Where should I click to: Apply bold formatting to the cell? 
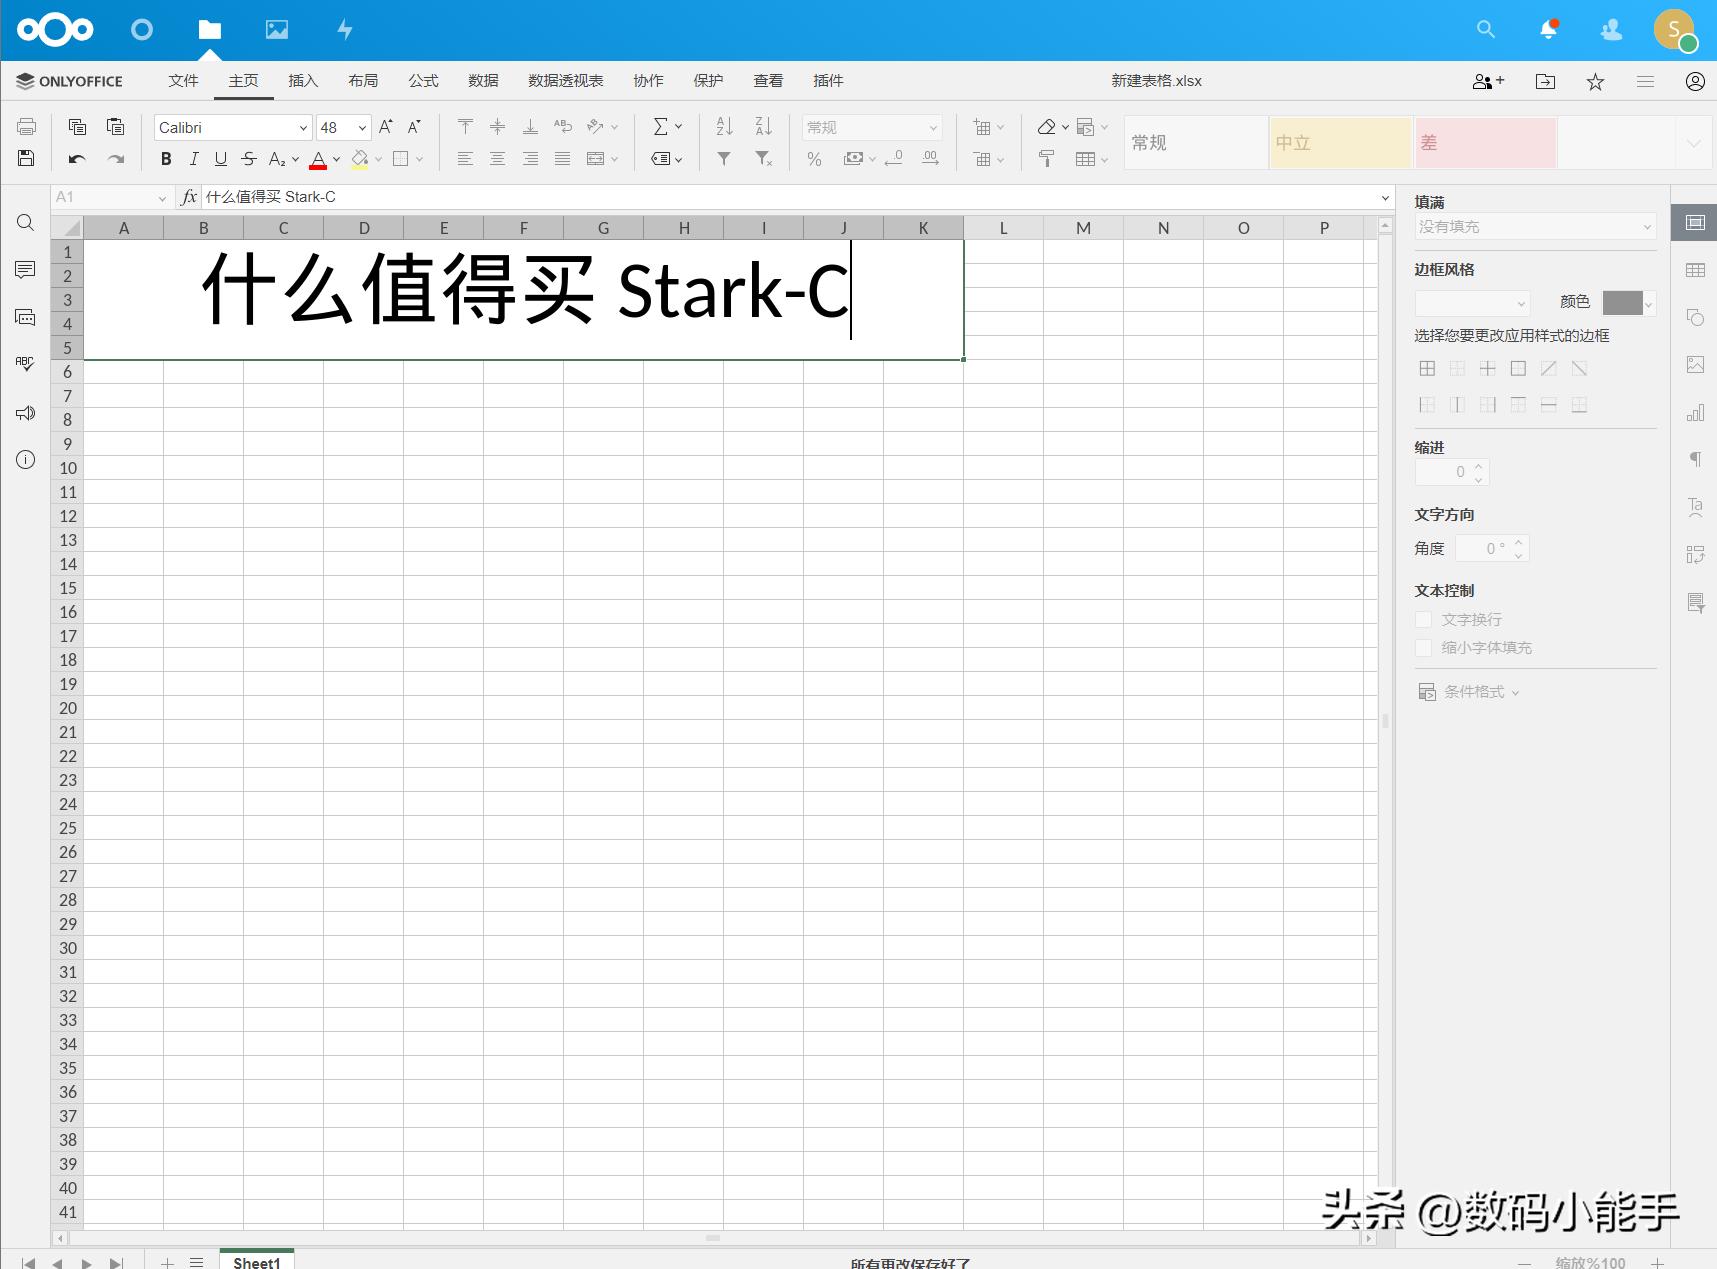[166, 158]
